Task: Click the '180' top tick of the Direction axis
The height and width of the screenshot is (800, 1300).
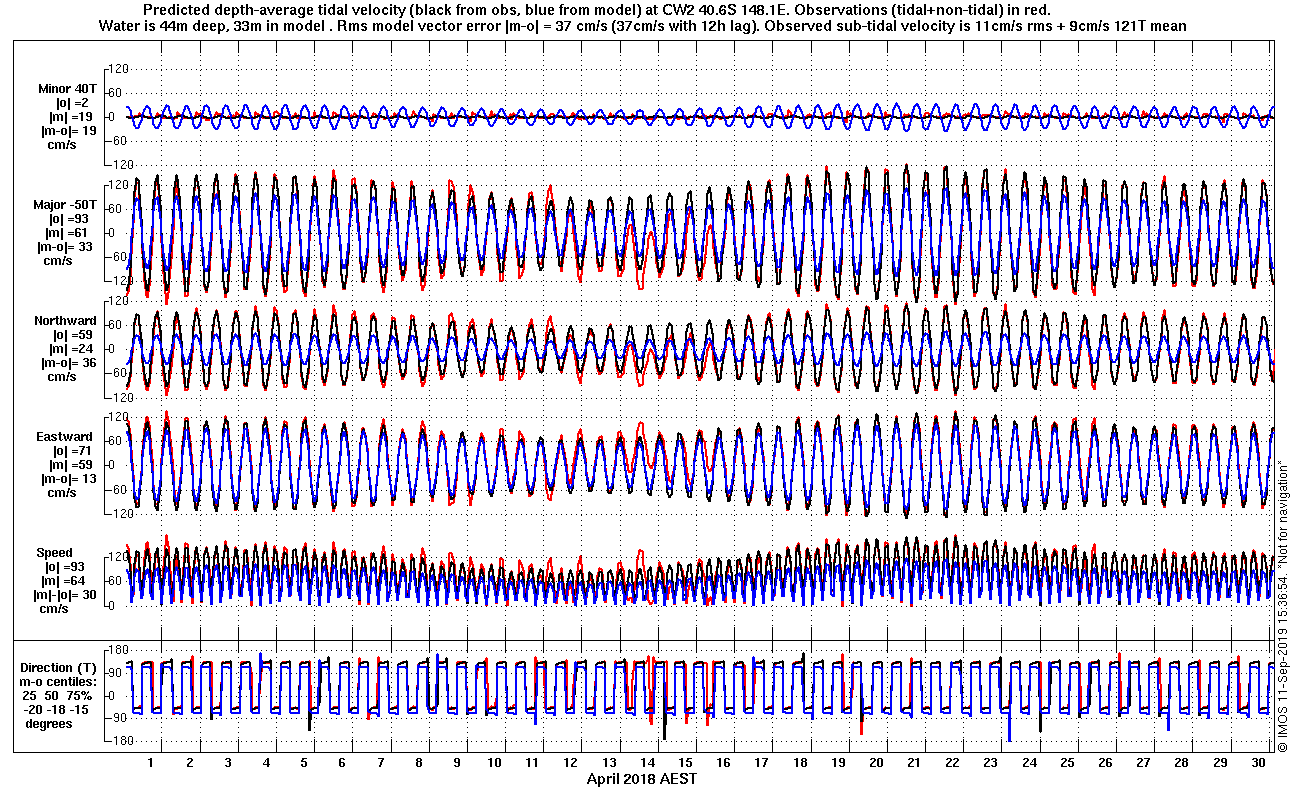Action: pos(119,648)
